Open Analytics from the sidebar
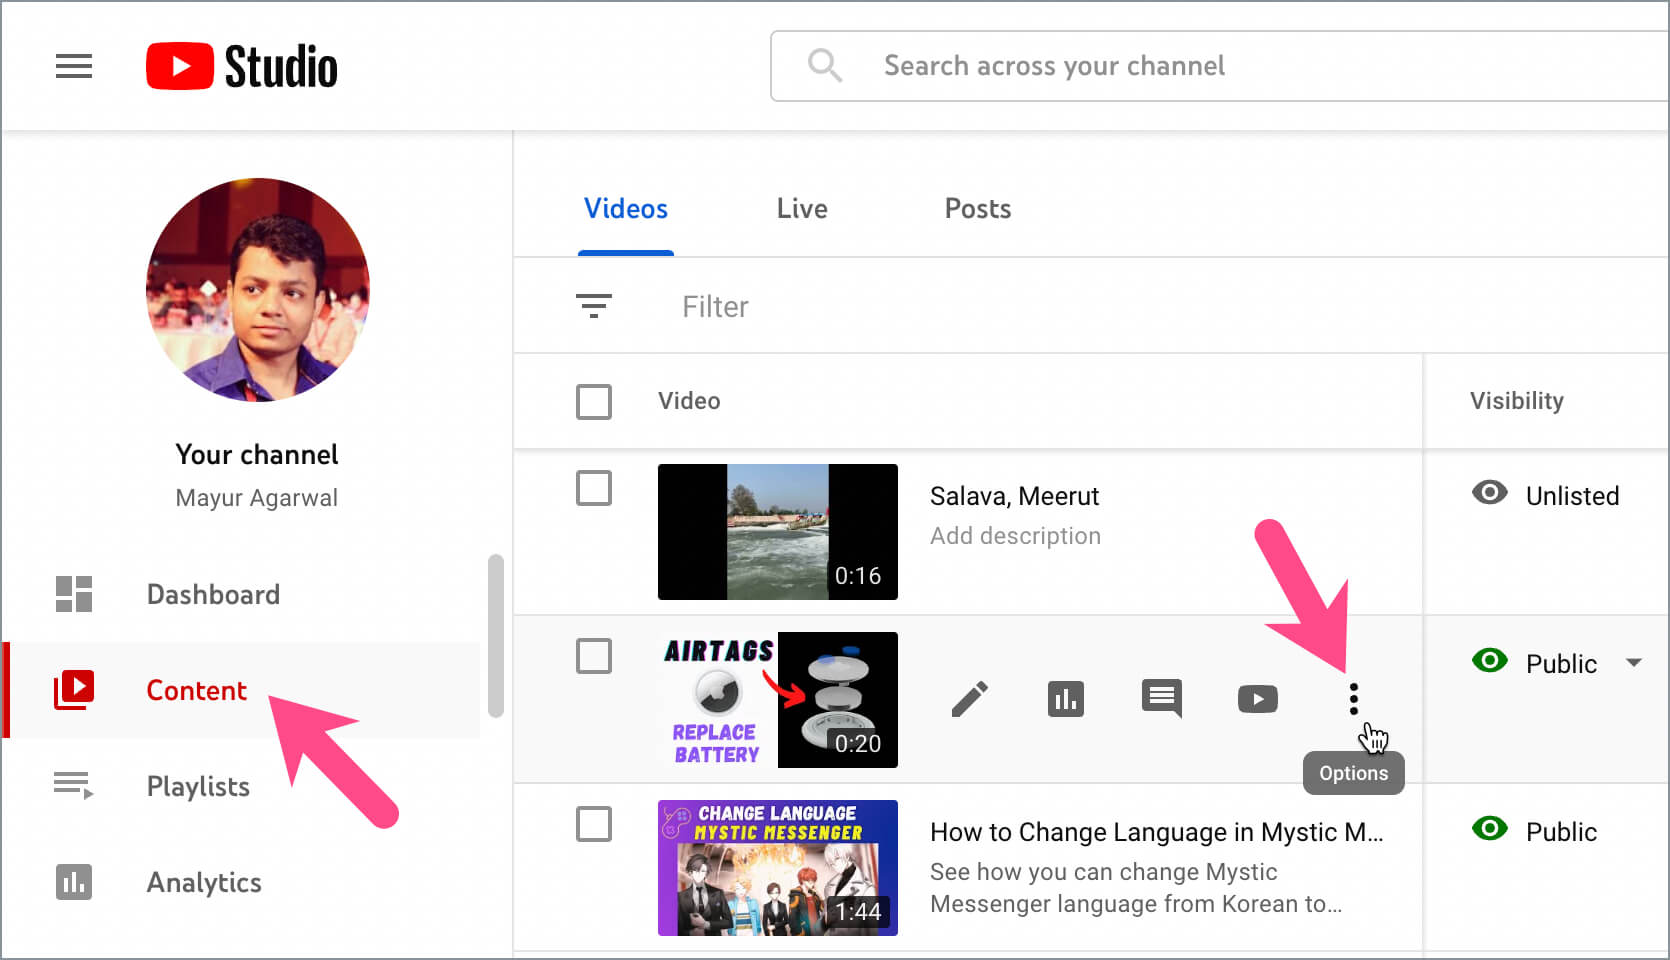This screenshot has height=960, width=1670. [x=204, y=883]
